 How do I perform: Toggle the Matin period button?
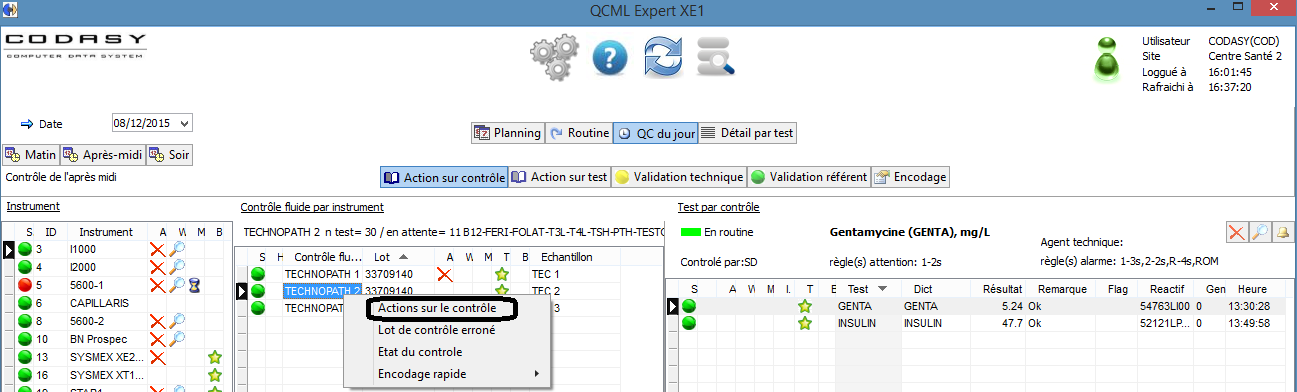click(31, 155)
